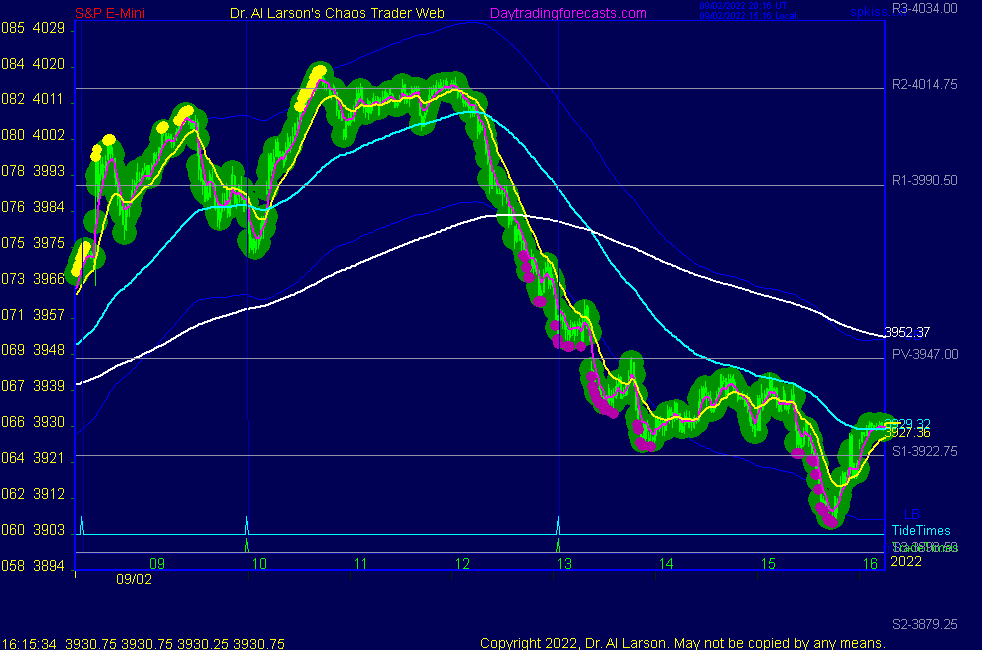Click the UT timestamp in the top right
This screenshot has height=650, width=982.
click(x=743, y=6)
